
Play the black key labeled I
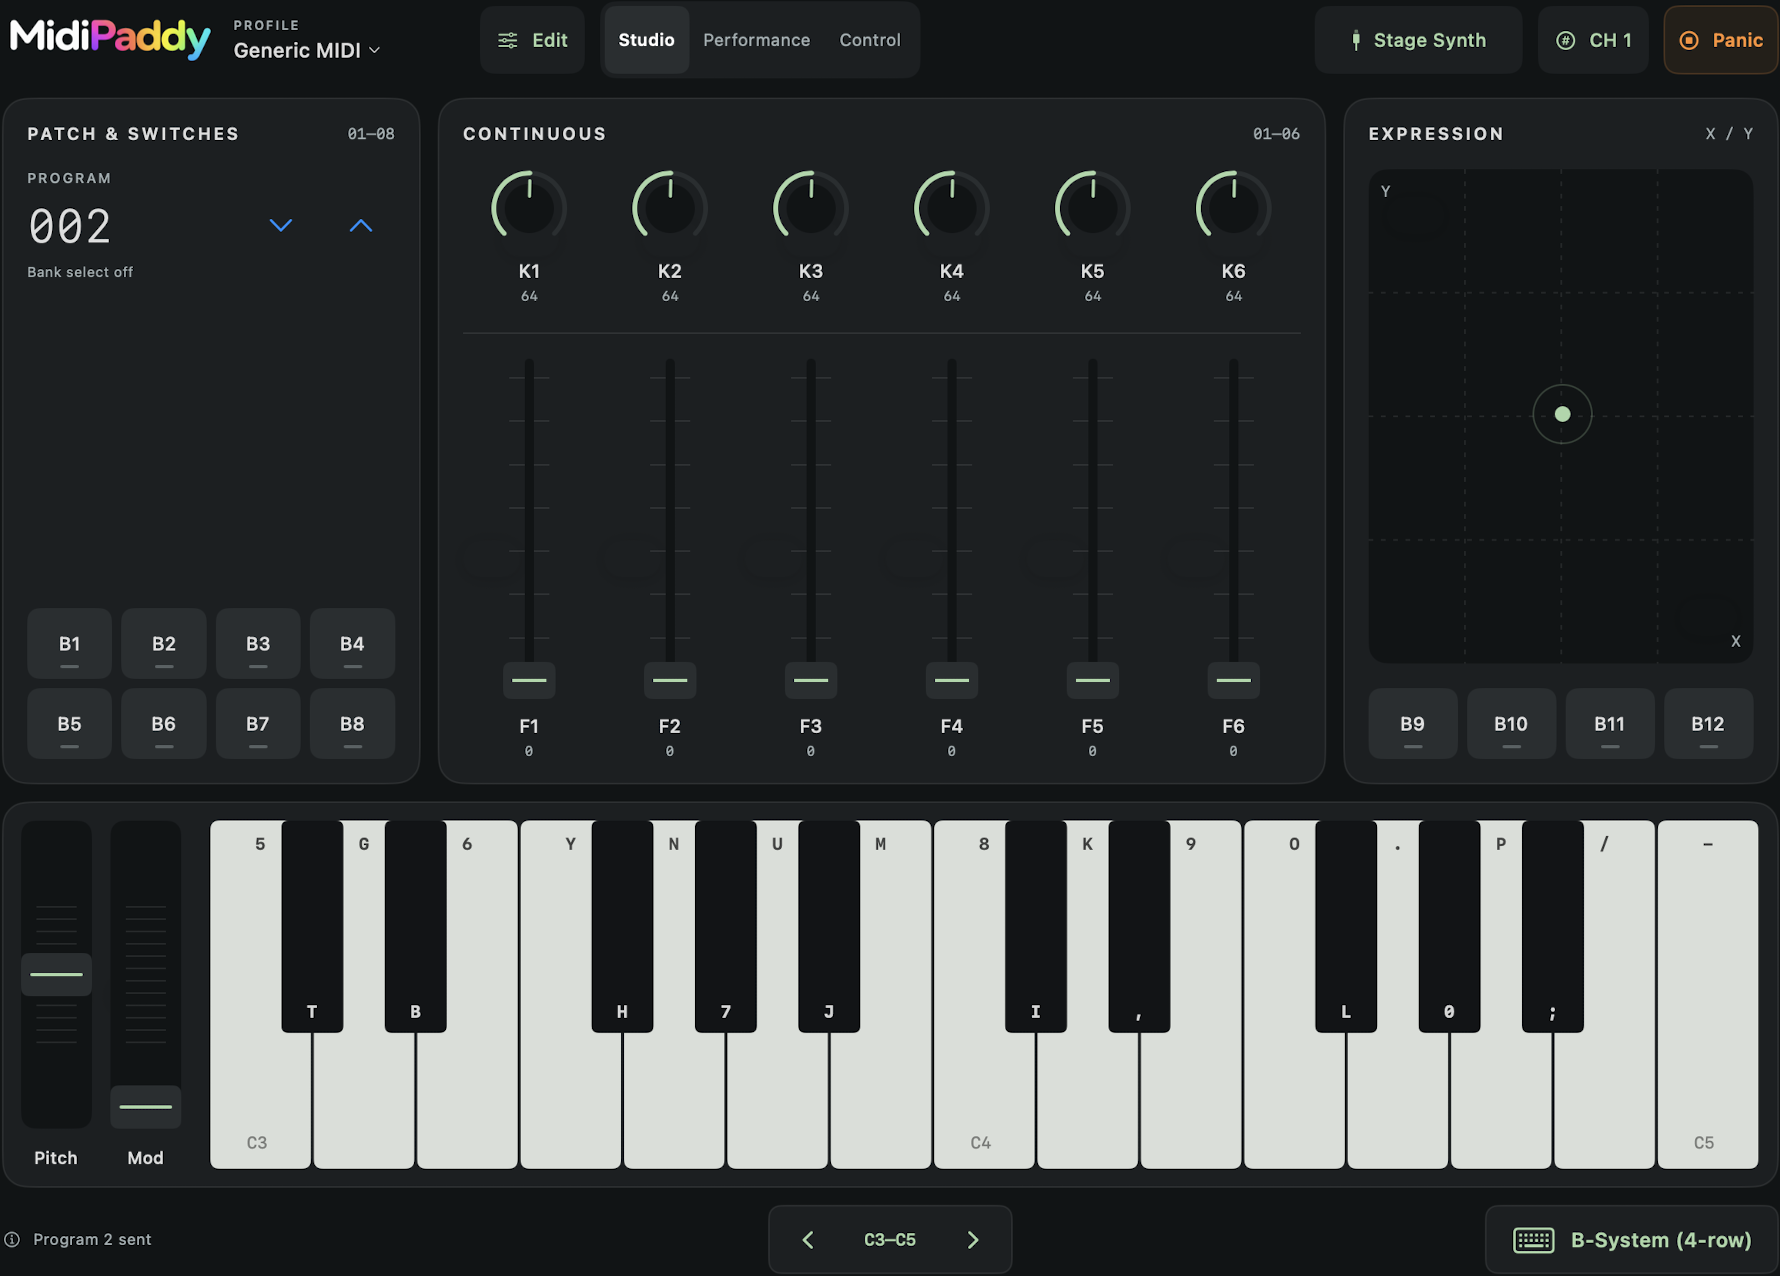(x=1036, y=926)
